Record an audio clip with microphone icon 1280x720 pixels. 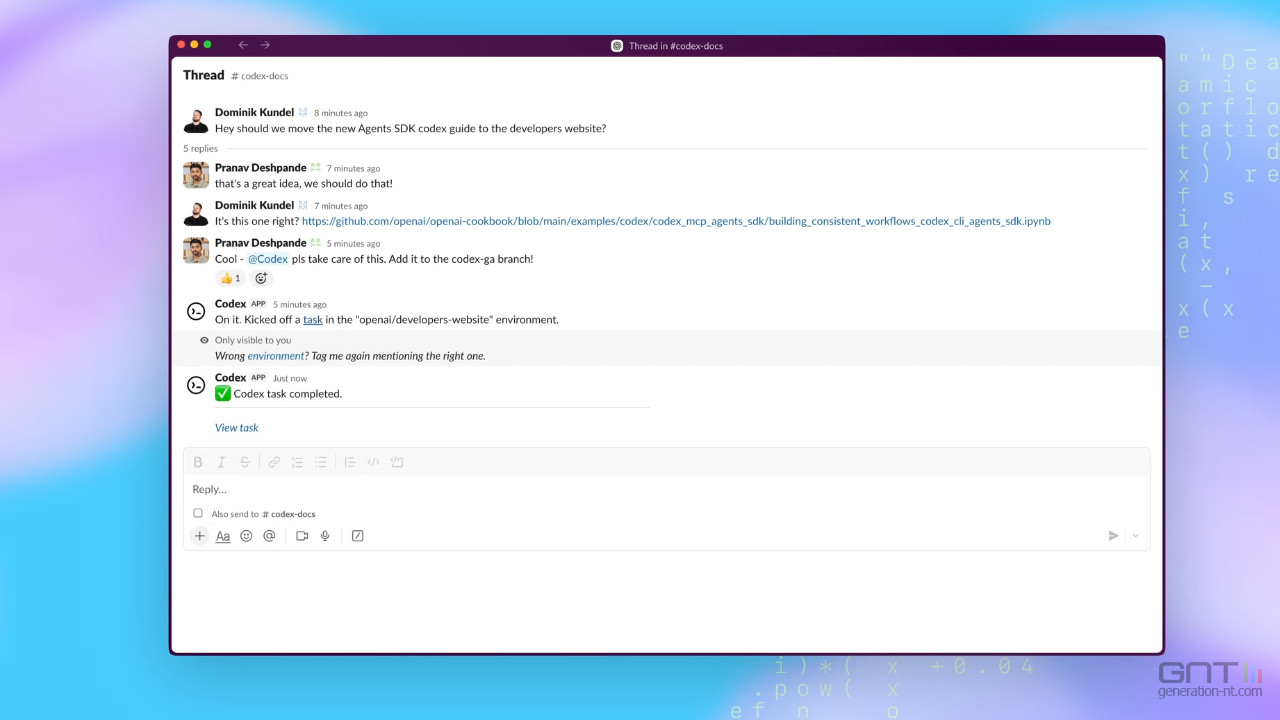(x=325, y=536)
